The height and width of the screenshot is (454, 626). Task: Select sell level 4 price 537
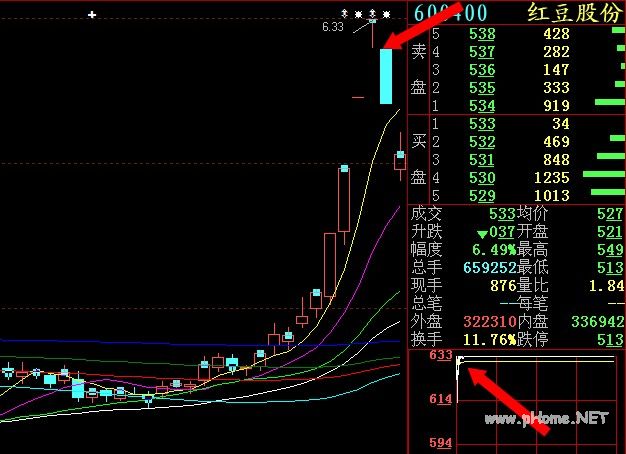[482, 52]
